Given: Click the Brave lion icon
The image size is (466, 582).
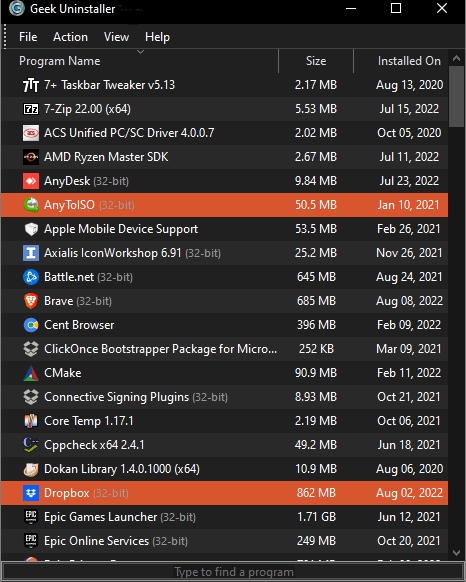Looking at the screenshot, I should tap(31, 301).
